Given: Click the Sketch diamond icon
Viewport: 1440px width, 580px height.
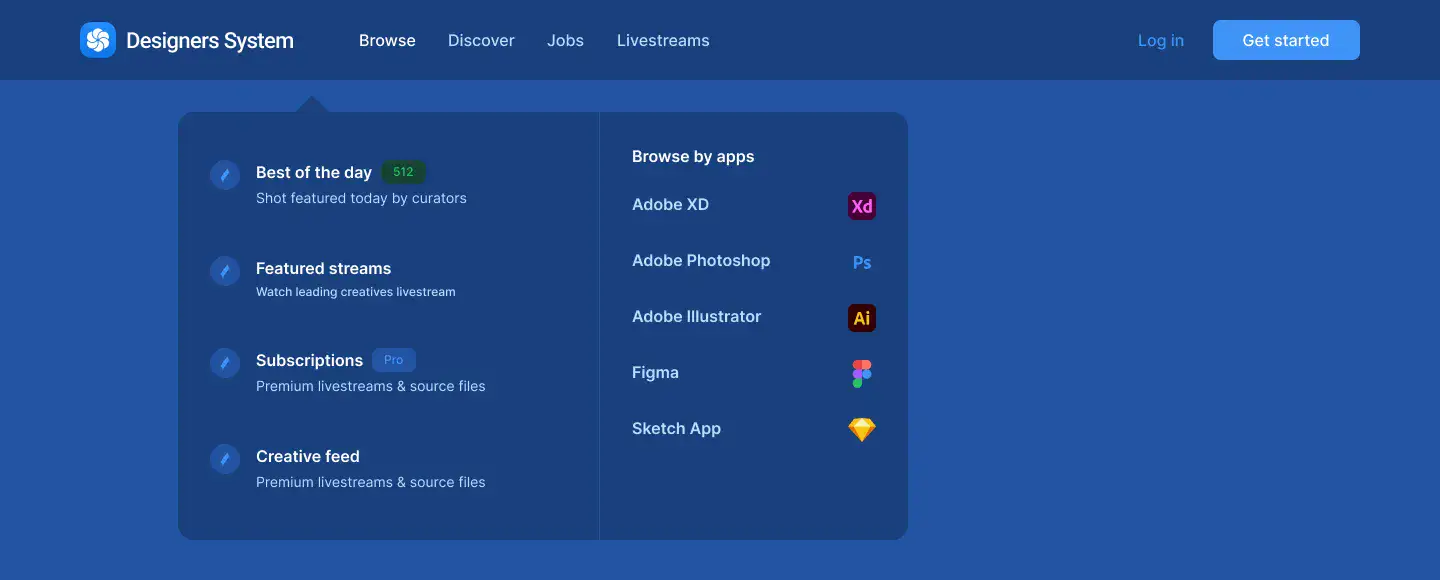Looking at the screenshot, I should [862, 430].
